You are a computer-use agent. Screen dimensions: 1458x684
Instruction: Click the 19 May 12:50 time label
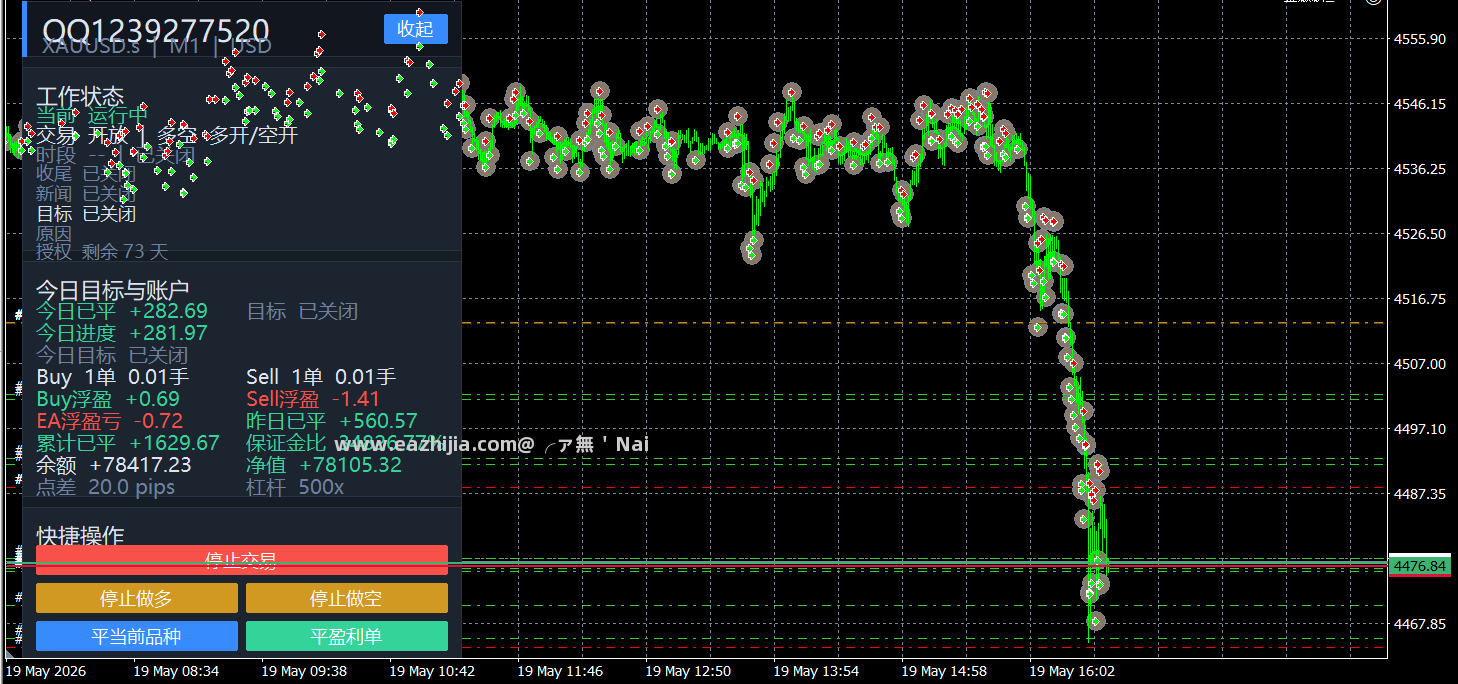tap(688, 671)
